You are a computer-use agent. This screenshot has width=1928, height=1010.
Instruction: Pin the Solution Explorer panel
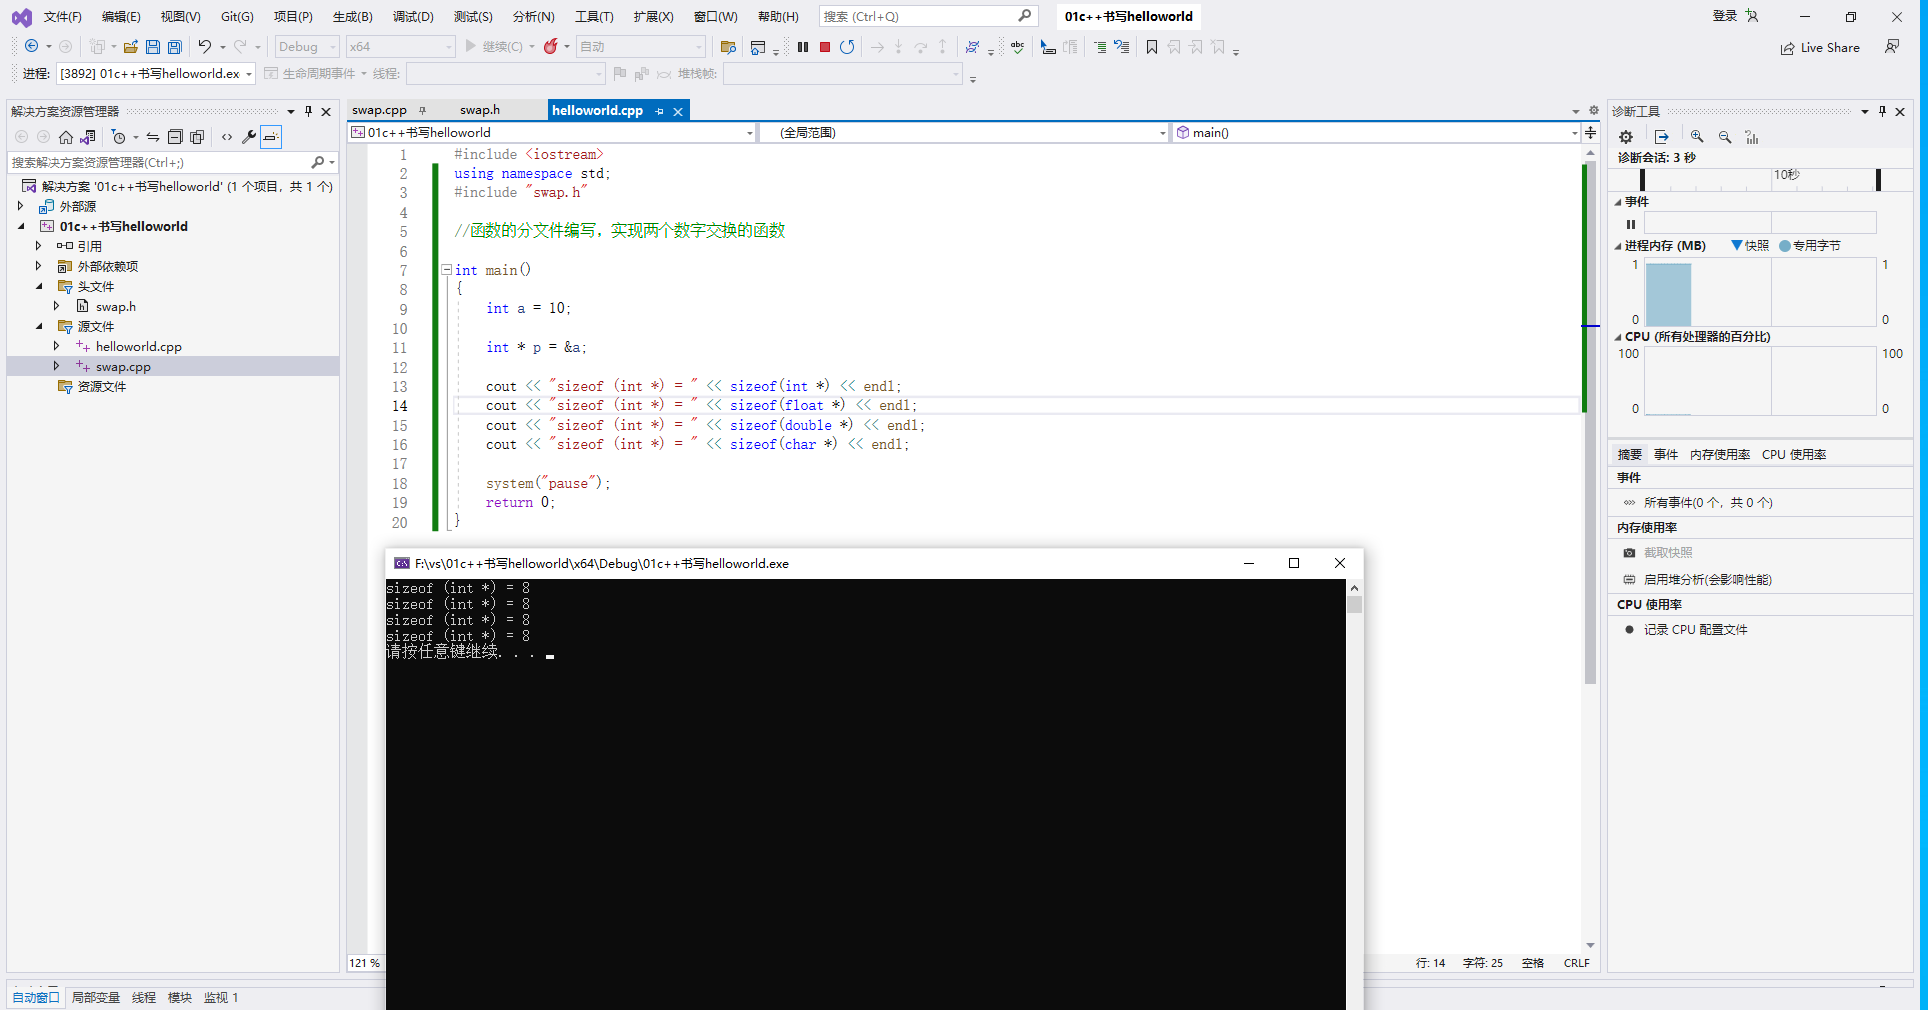pyautogui.click(x=308, y=111)
